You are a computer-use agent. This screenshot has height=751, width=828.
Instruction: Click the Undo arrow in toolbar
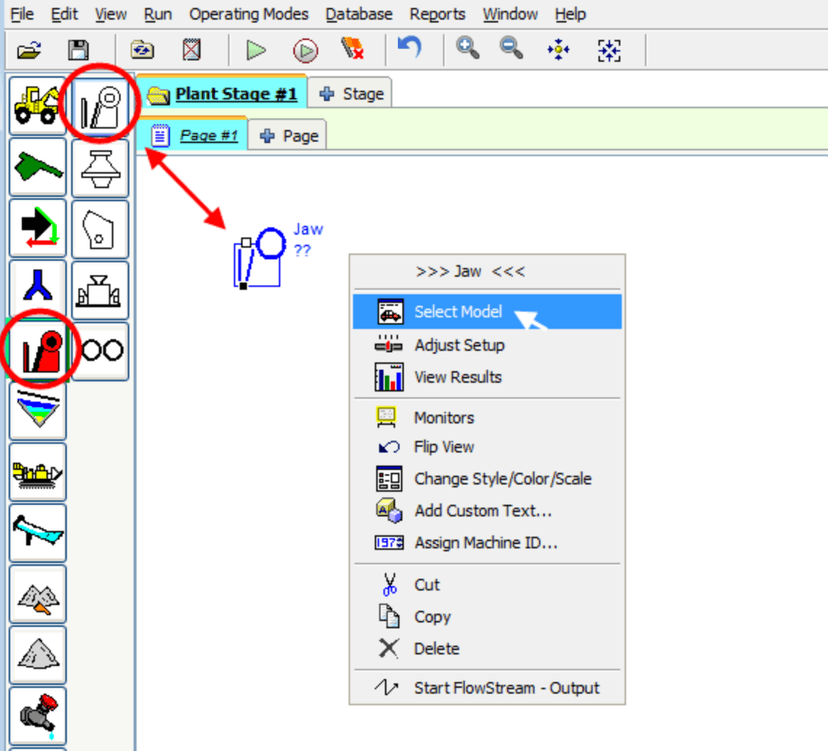point(409,49)
